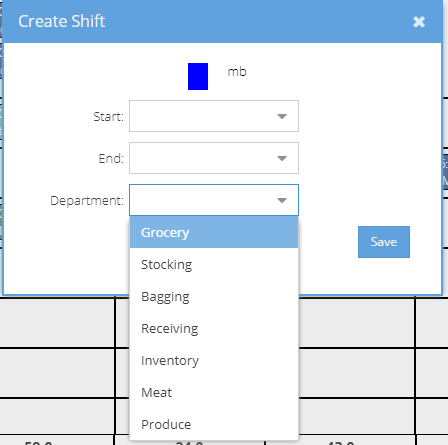The image size is (448, 445).
Task: Click the Create Shift title bar
Action: 223,22
